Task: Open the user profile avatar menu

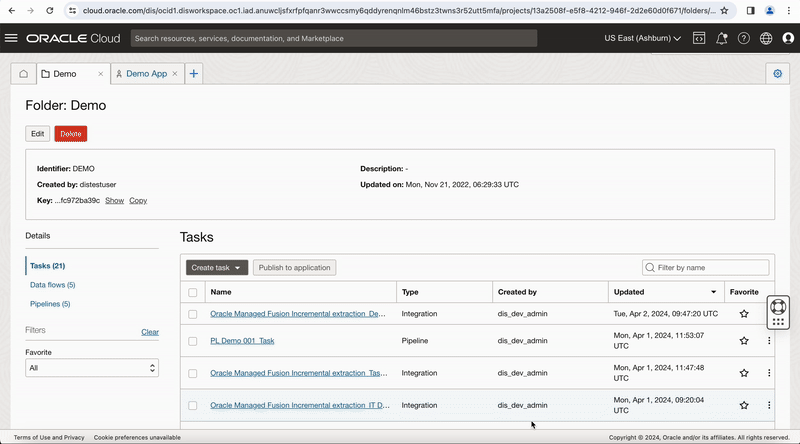Action: click(788, 38)
